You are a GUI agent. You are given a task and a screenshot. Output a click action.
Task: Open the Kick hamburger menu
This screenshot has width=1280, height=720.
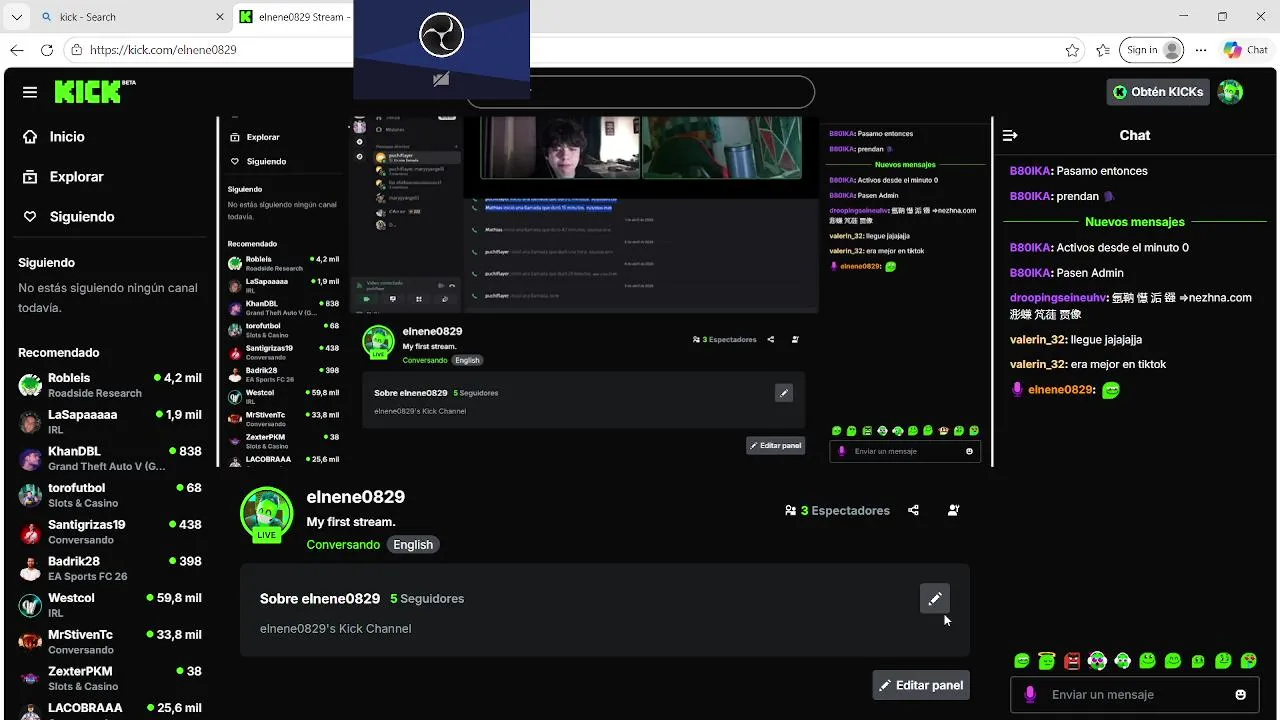(30, 92)
